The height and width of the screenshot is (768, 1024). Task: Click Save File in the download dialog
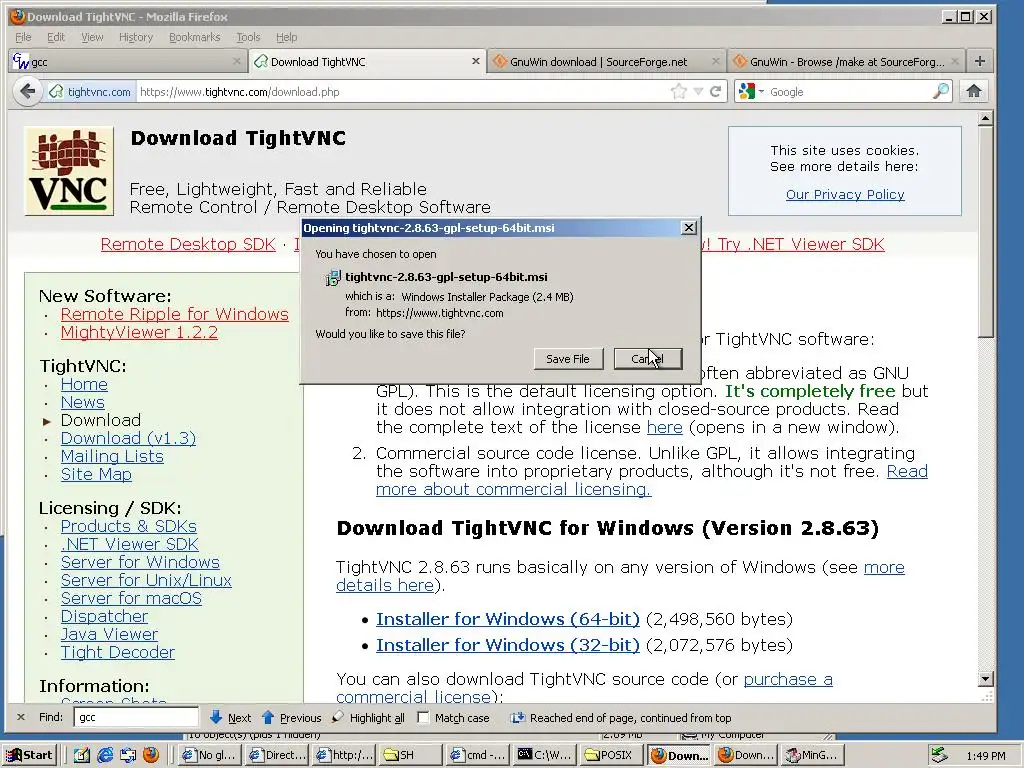tap(568, 359)
